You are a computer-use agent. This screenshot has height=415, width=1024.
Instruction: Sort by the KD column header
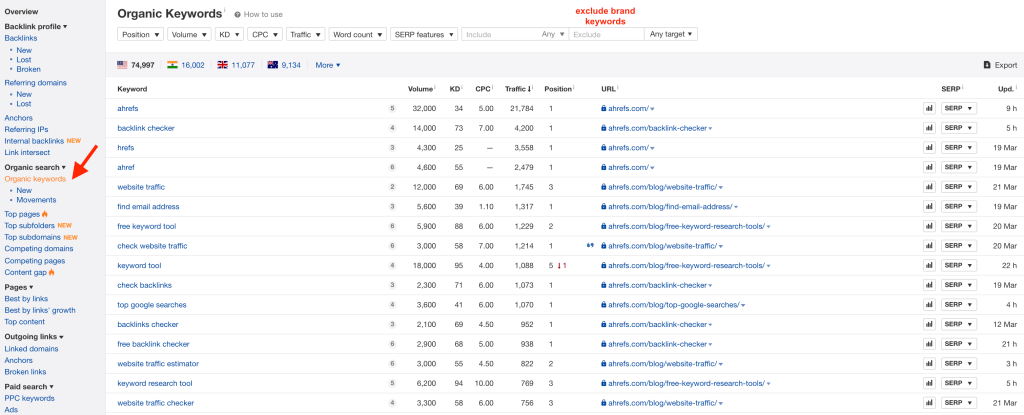(x=455, y=89)
